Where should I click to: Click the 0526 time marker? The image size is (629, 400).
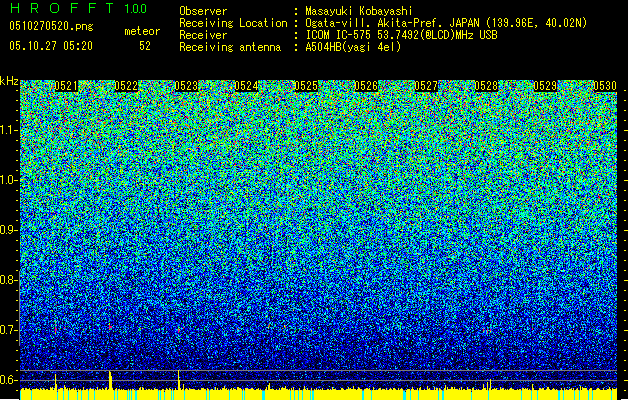(x=366, y=86)
